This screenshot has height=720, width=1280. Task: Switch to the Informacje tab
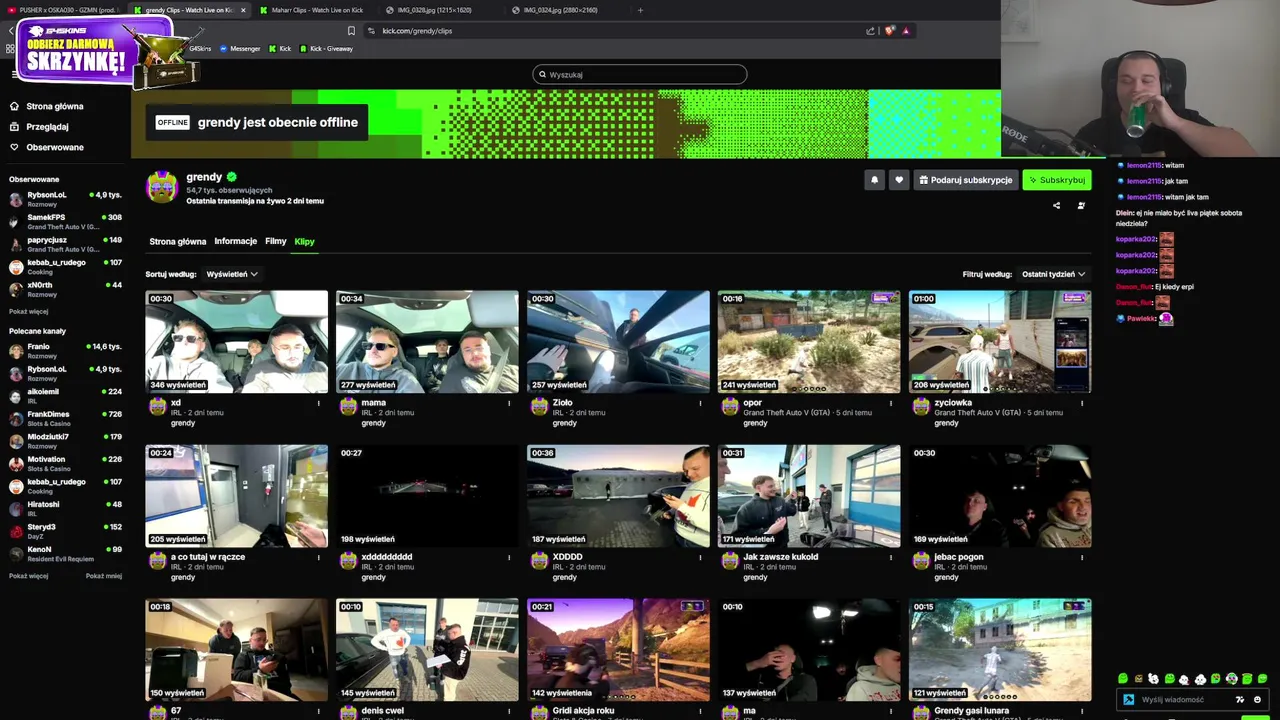click(235, 241)
